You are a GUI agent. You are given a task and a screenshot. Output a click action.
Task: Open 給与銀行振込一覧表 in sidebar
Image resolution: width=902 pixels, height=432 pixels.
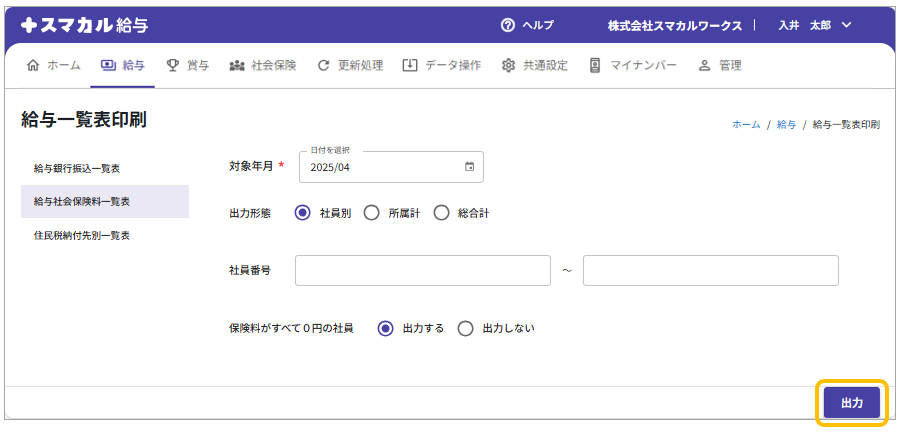(84, 168)
